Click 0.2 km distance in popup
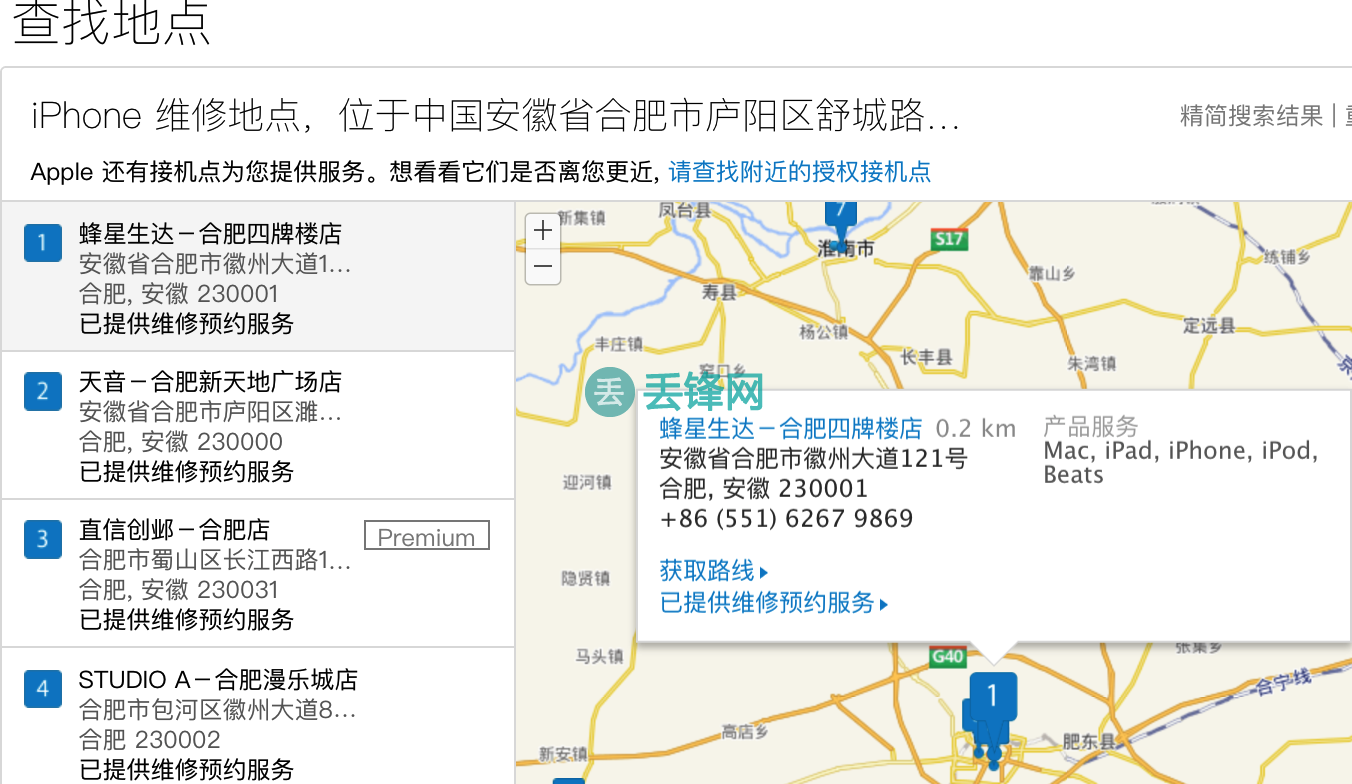The image size is (1352, 784). (x=975, y=429)
